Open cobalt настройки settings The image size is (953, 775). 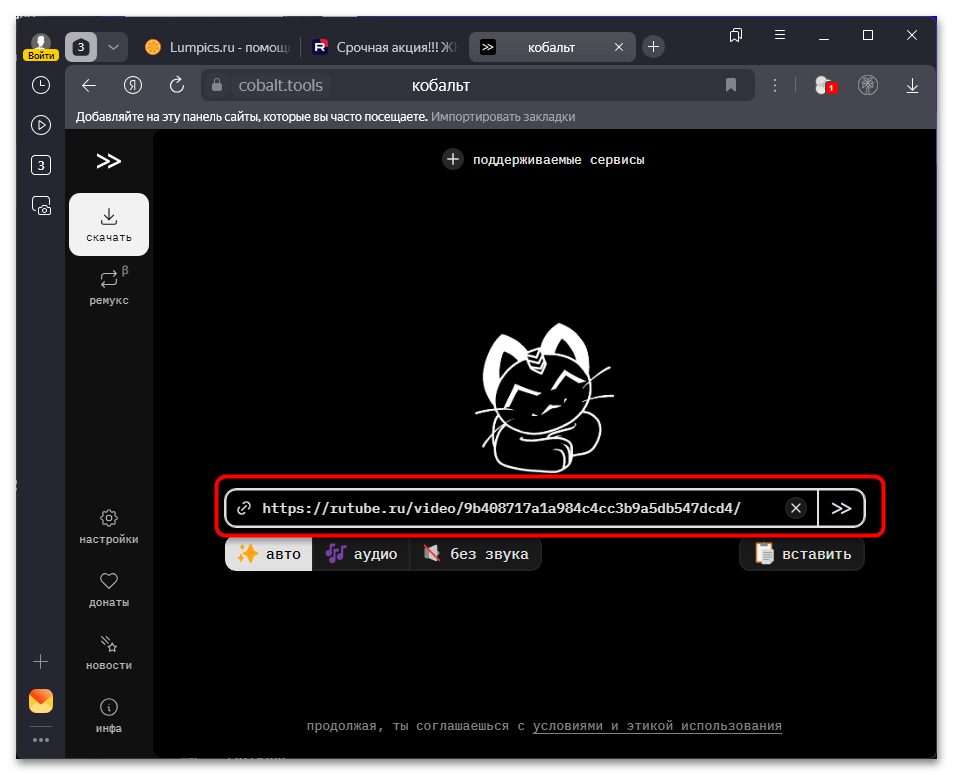click(109, 527)
